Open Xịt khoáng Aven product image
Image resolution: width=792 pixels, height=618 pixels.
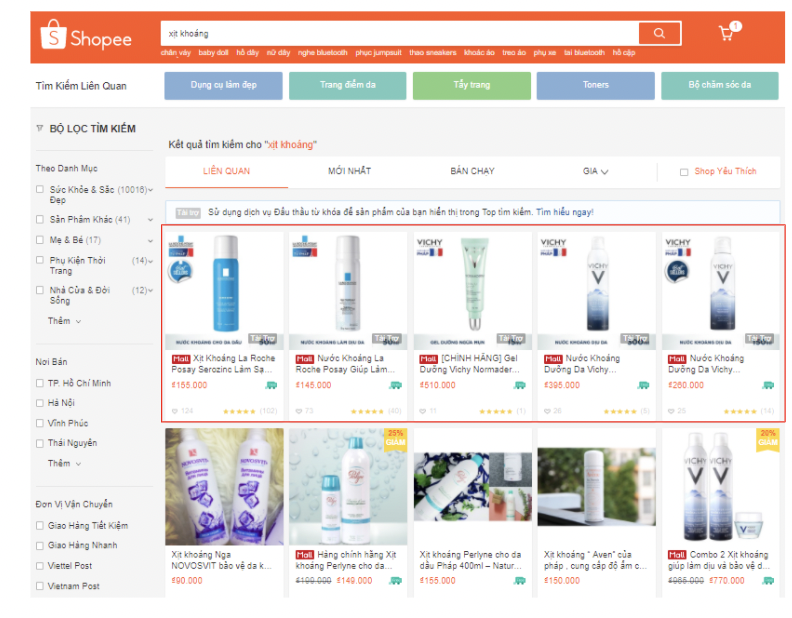(597, 487)
